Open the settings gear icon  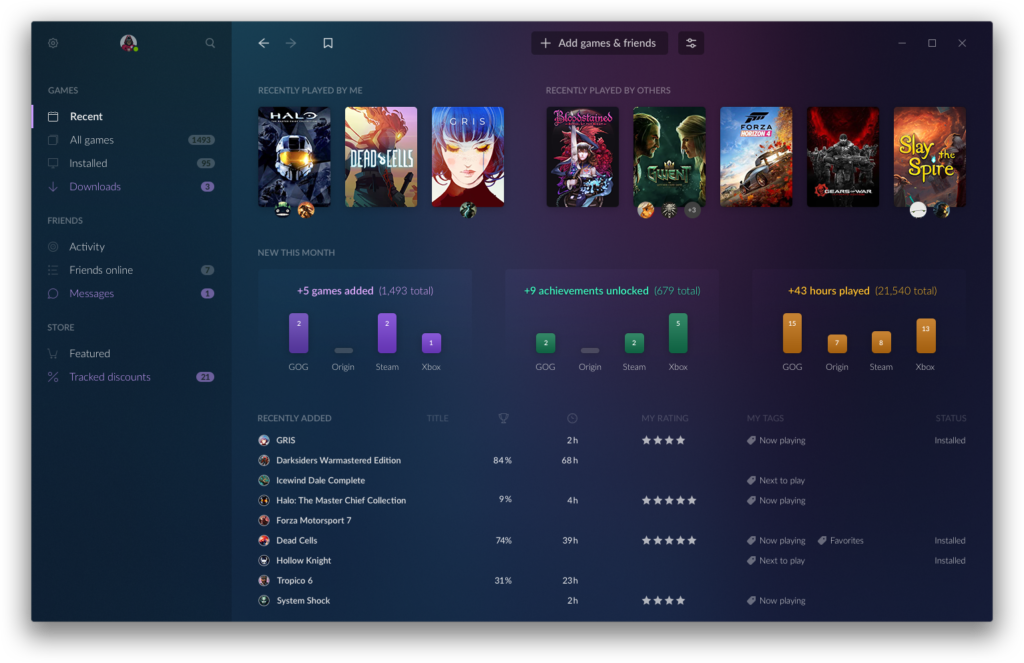[x=52, y=43]
